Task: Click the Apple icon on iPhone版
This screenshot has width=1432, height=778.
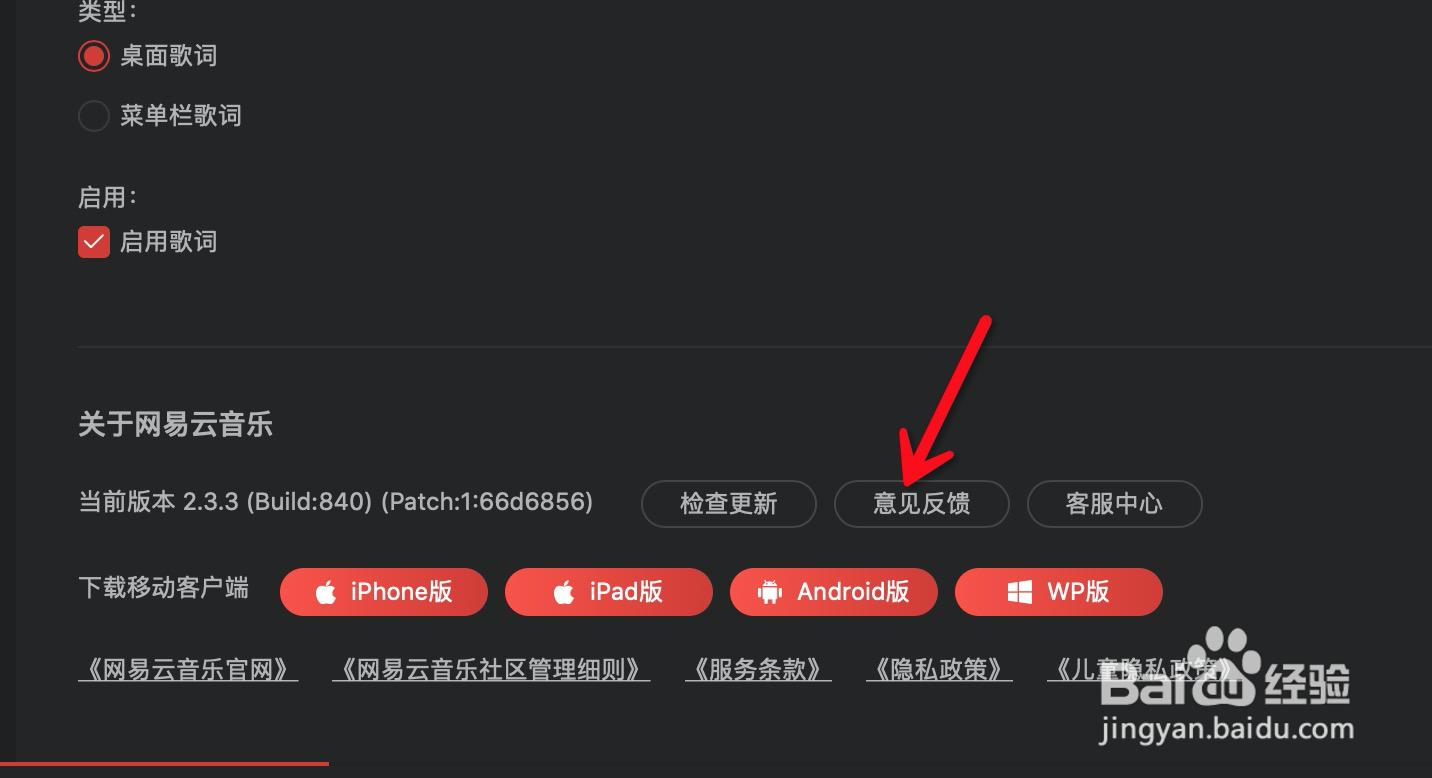Action: [x=326, y=592]
